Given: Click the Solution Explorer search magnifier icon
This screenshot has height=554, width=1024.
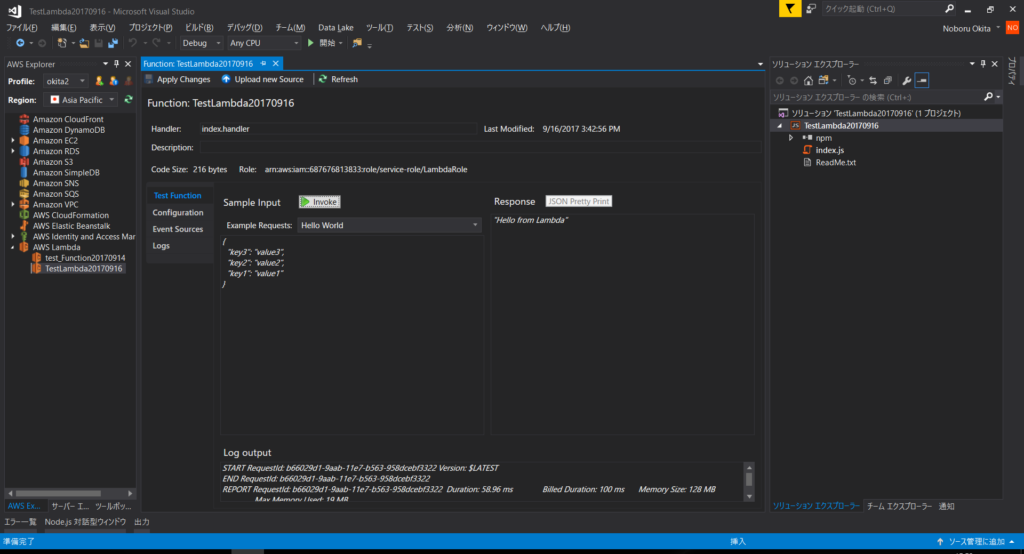Looking at the screenshot, I should pyautogui.click(x=988, y=97).
